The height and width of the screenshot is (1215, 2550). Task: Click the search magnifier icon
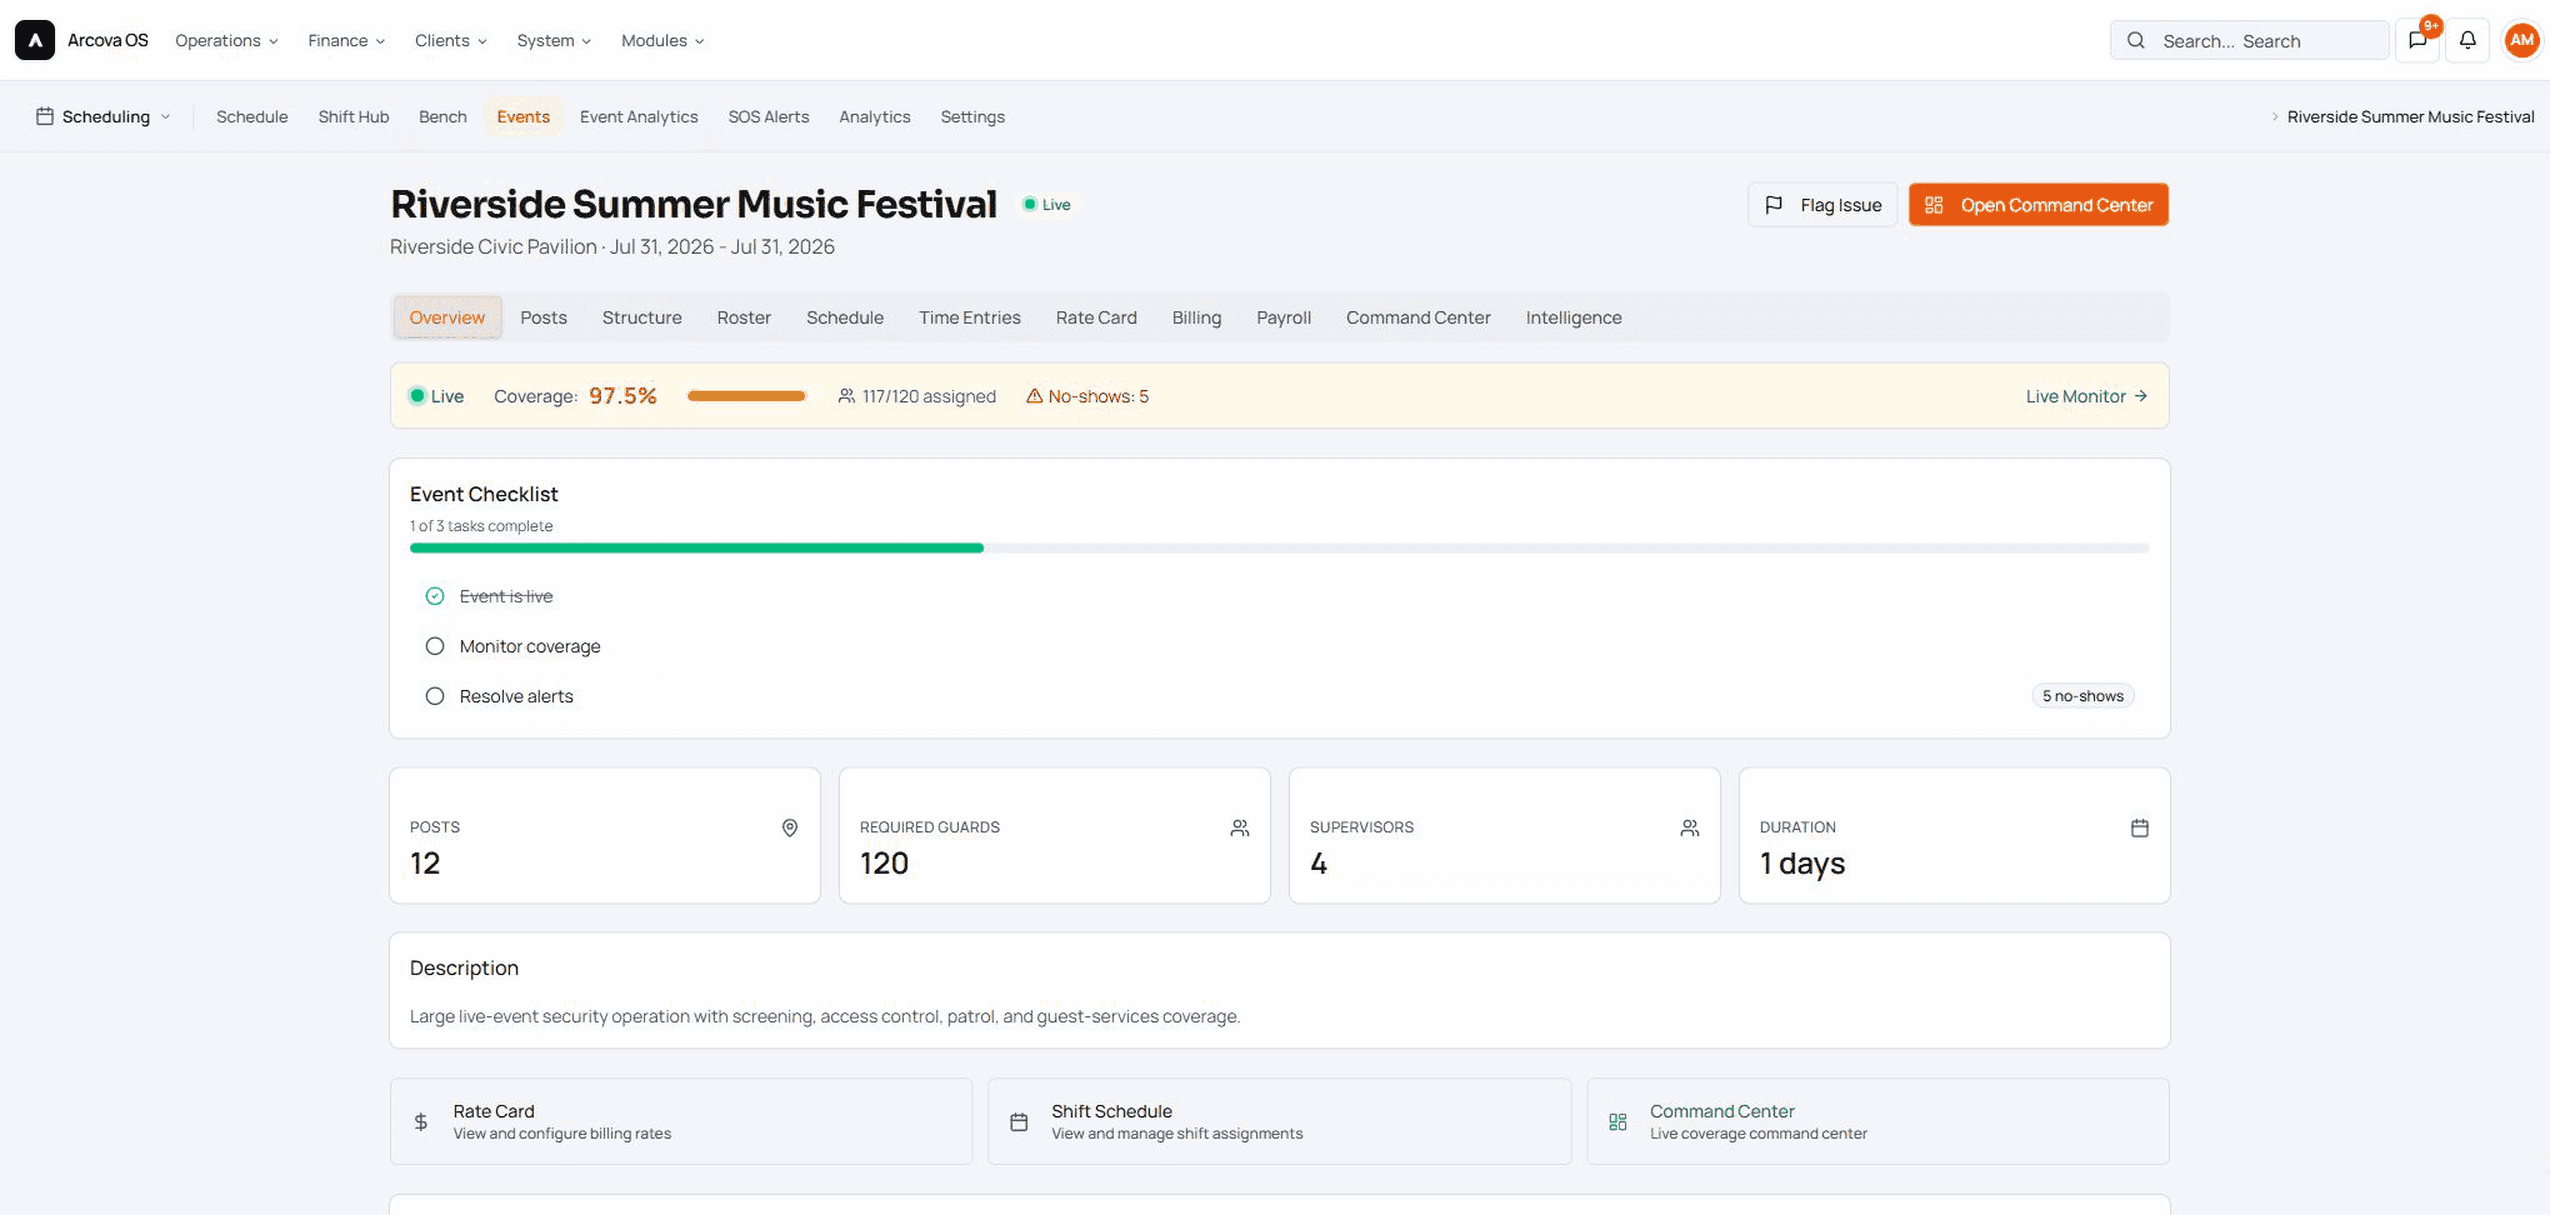pos(2135,40)
